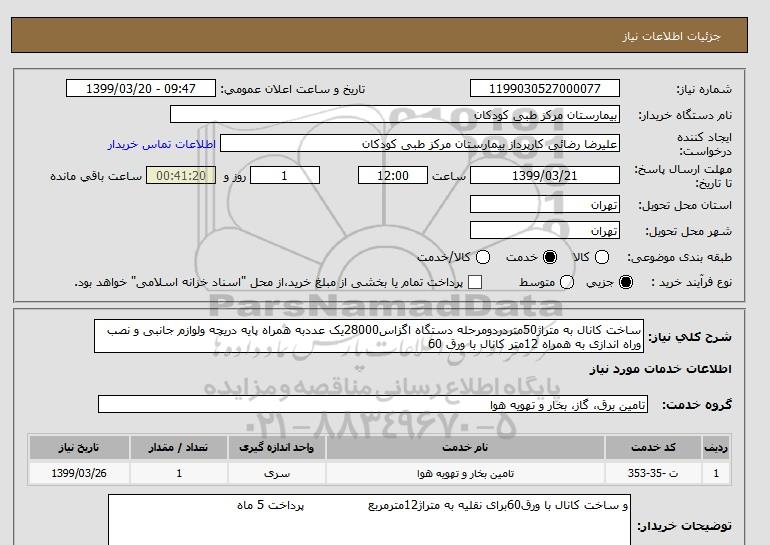
Task: Select the خدمت radio button
Action: pos(550,257)
